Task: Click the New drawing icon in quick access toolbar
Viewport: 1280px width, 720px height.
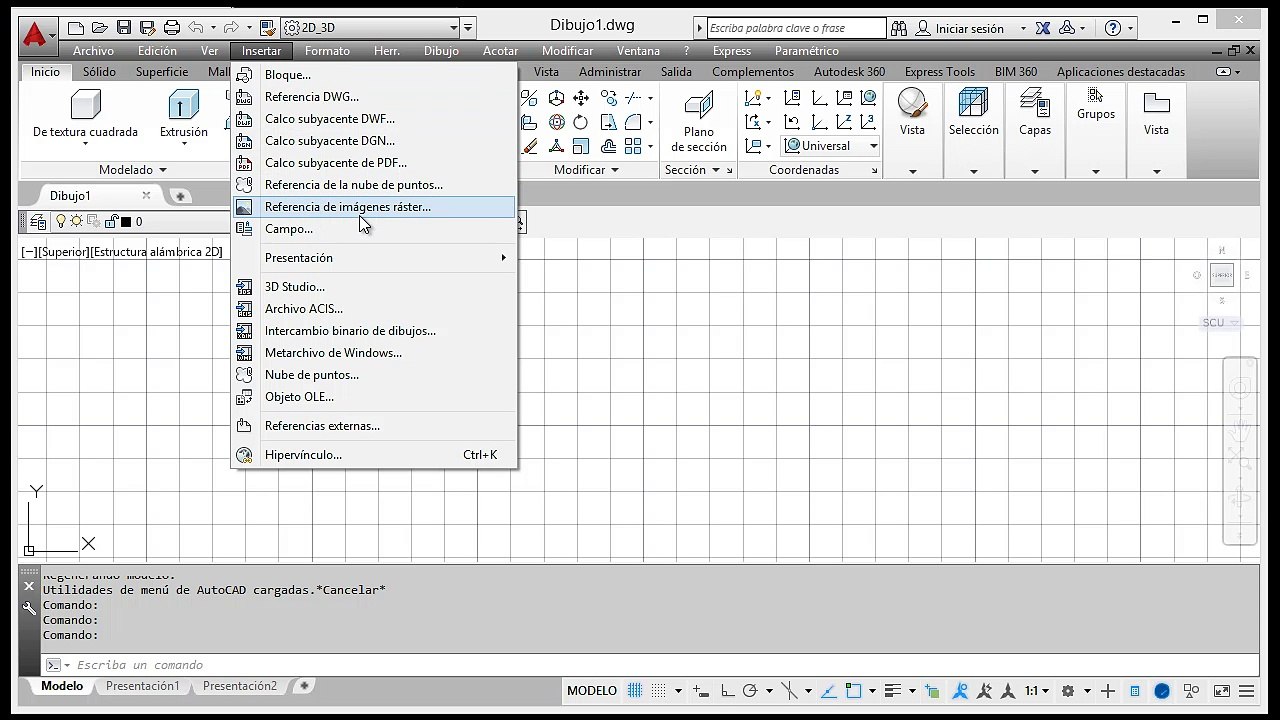Action: [x=78, y=28]
